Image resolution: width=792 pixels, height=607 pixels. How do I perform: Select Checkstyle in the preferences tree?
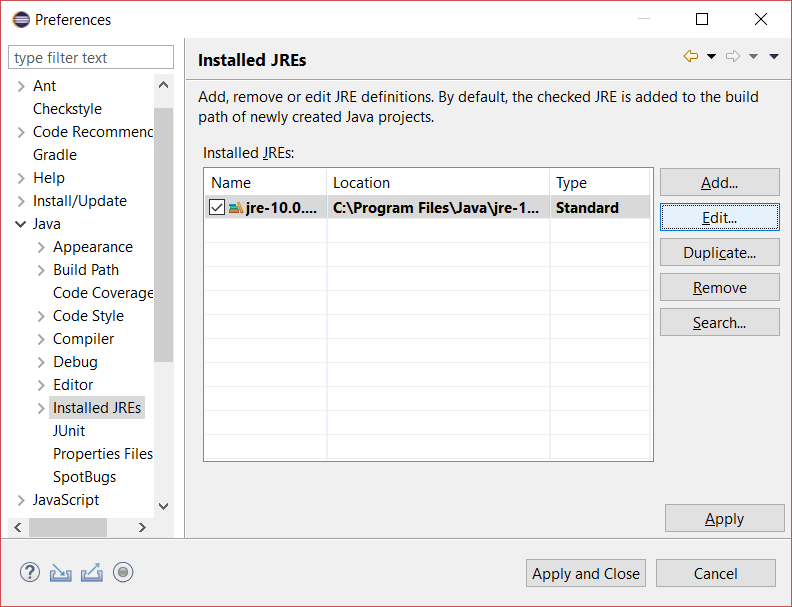click(67, 109)
